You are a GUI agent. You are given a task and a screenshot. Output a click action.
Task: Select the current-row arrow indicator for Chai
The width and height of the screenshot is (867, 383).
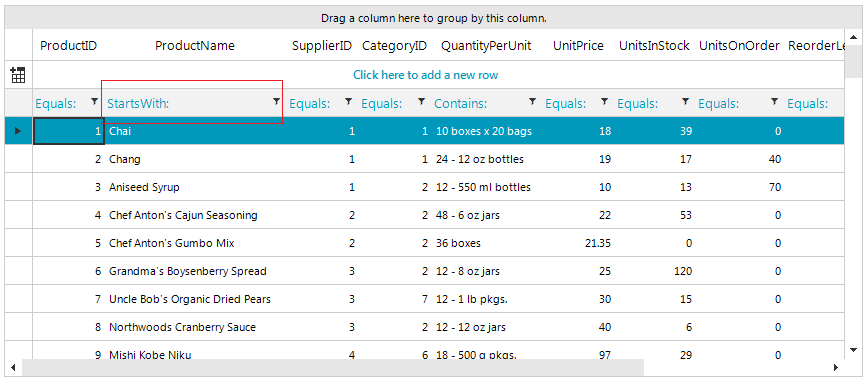tap(18, 131)
